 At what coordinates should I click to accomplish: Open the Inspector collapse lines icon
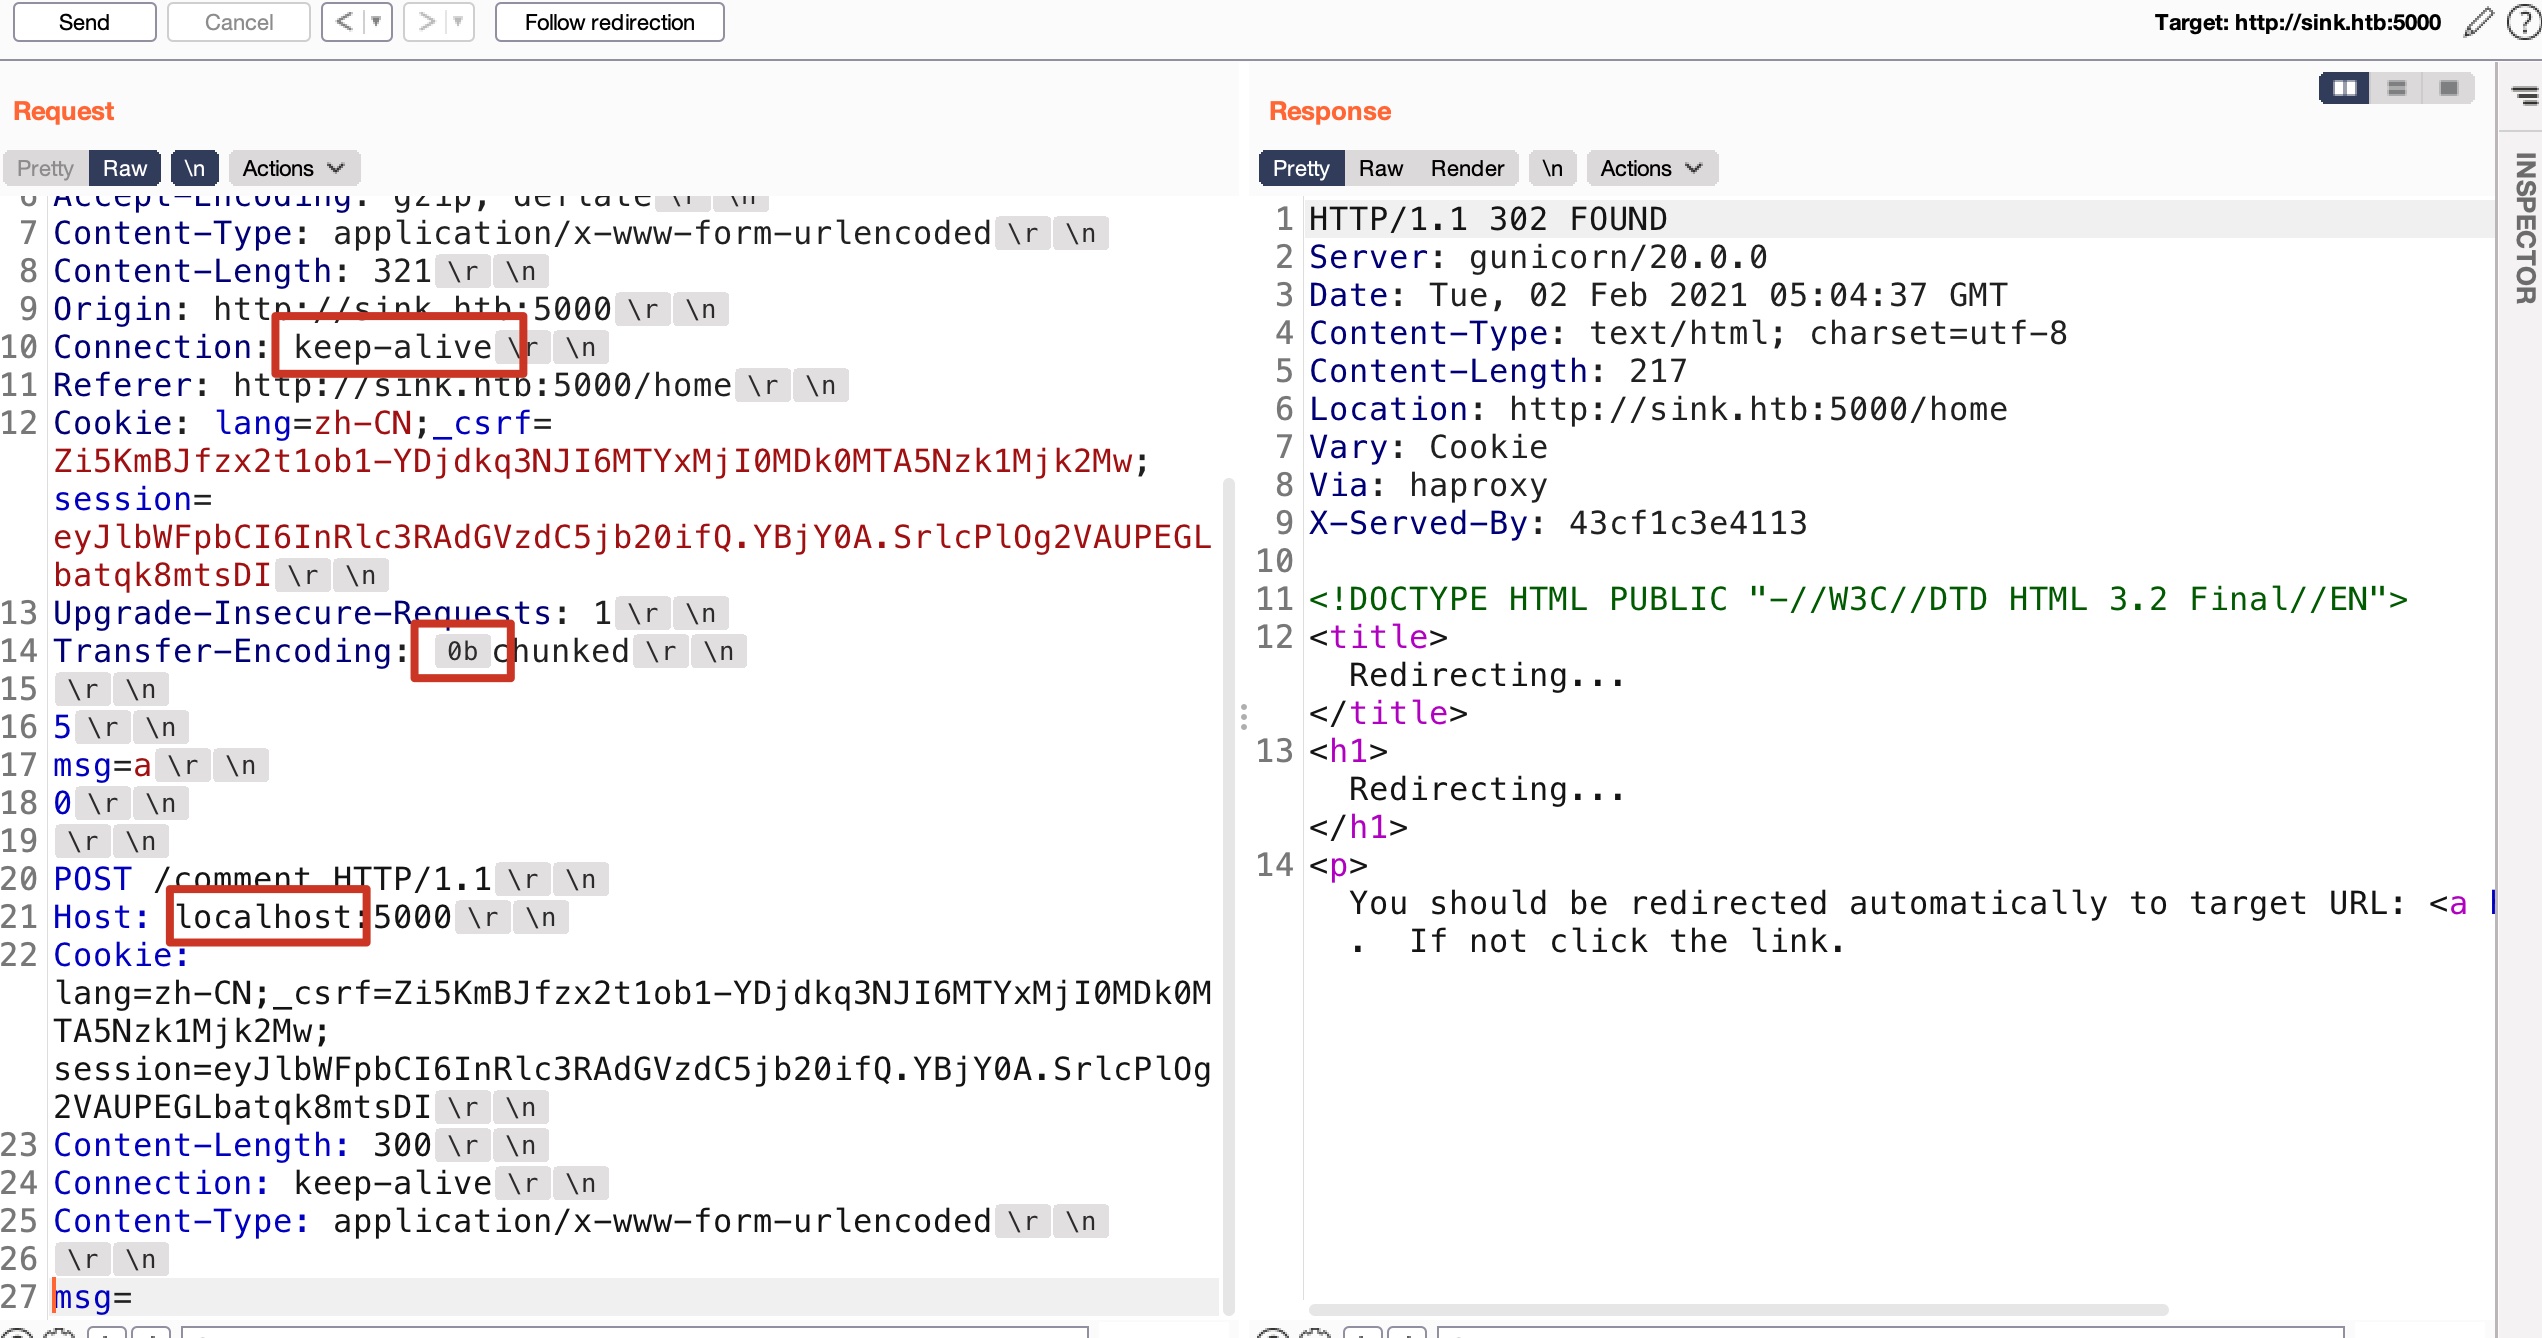[2524, 95]
